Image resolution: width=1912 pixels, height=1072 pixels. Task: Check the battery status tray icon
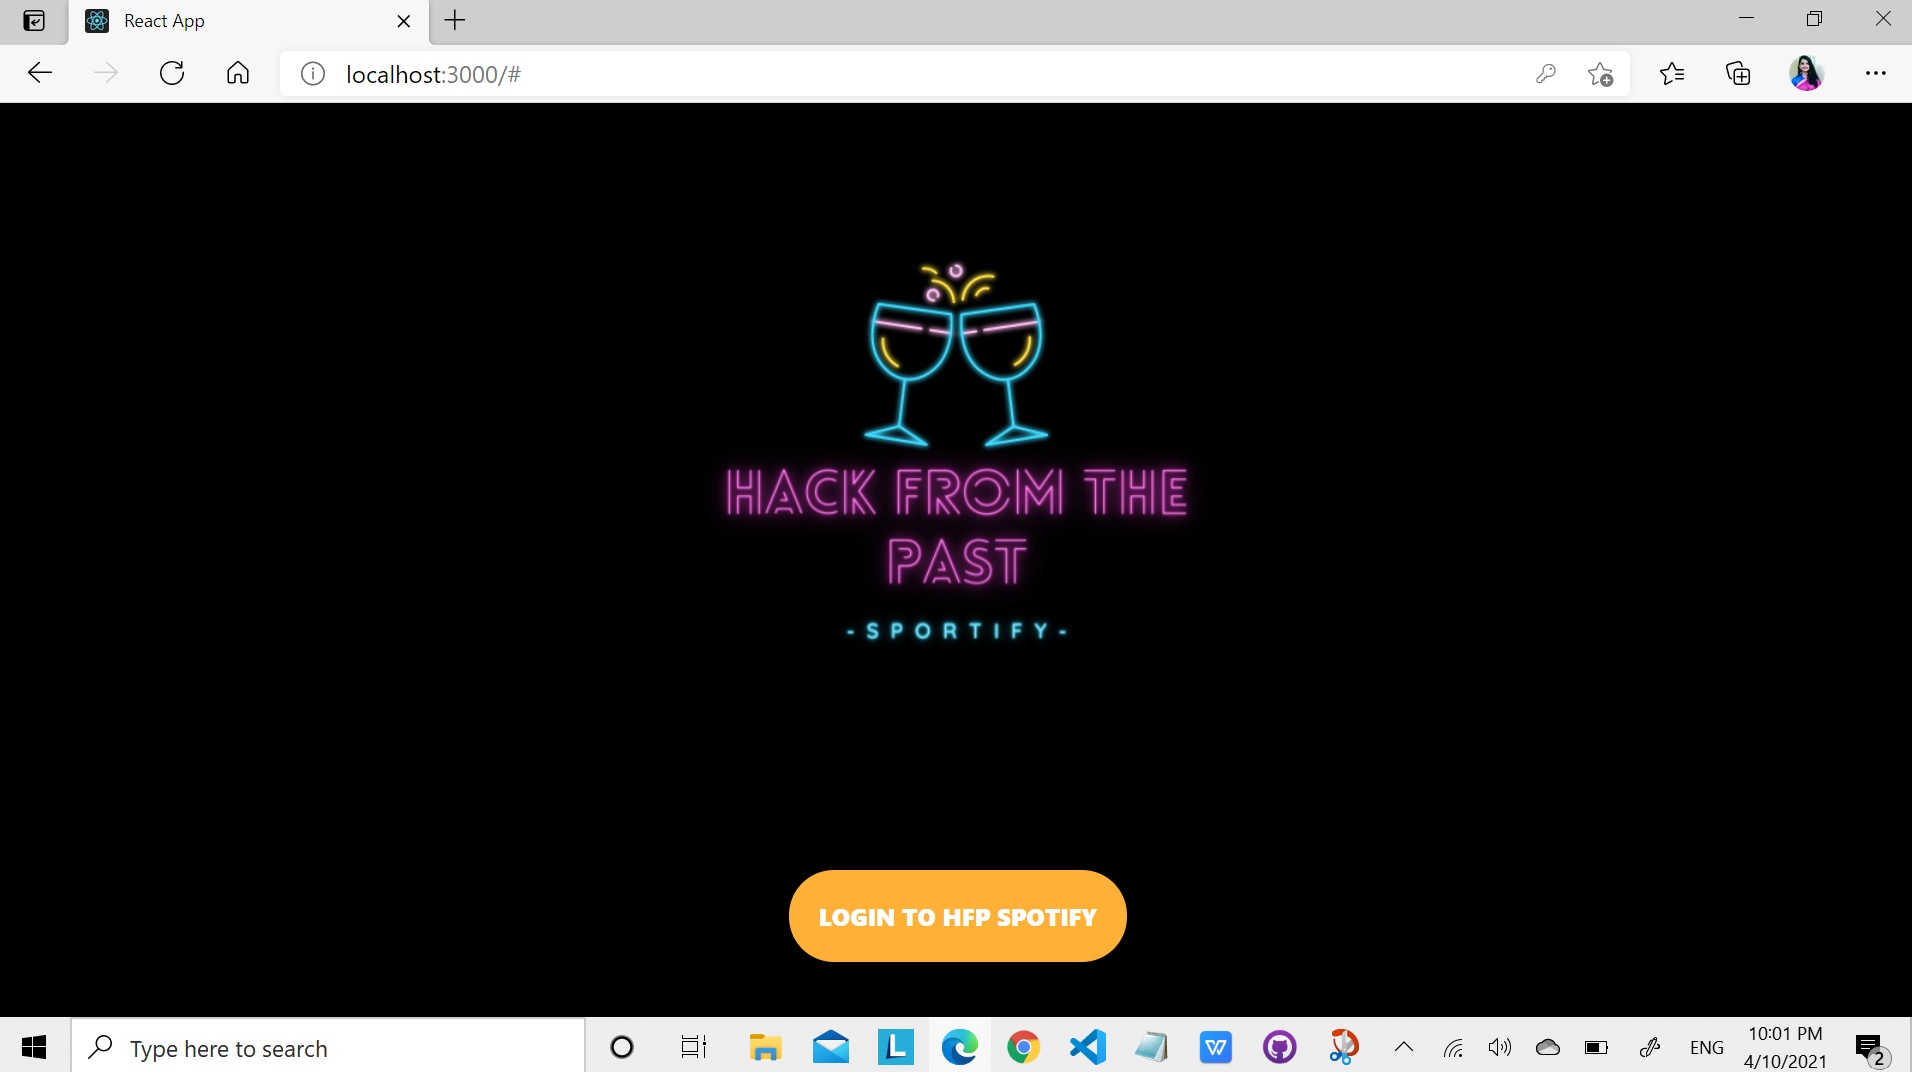(x=1596, y=1047)
